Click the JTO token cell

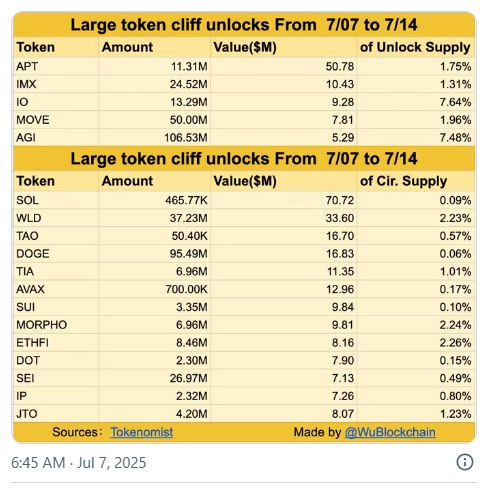click(x=56, y=414)
